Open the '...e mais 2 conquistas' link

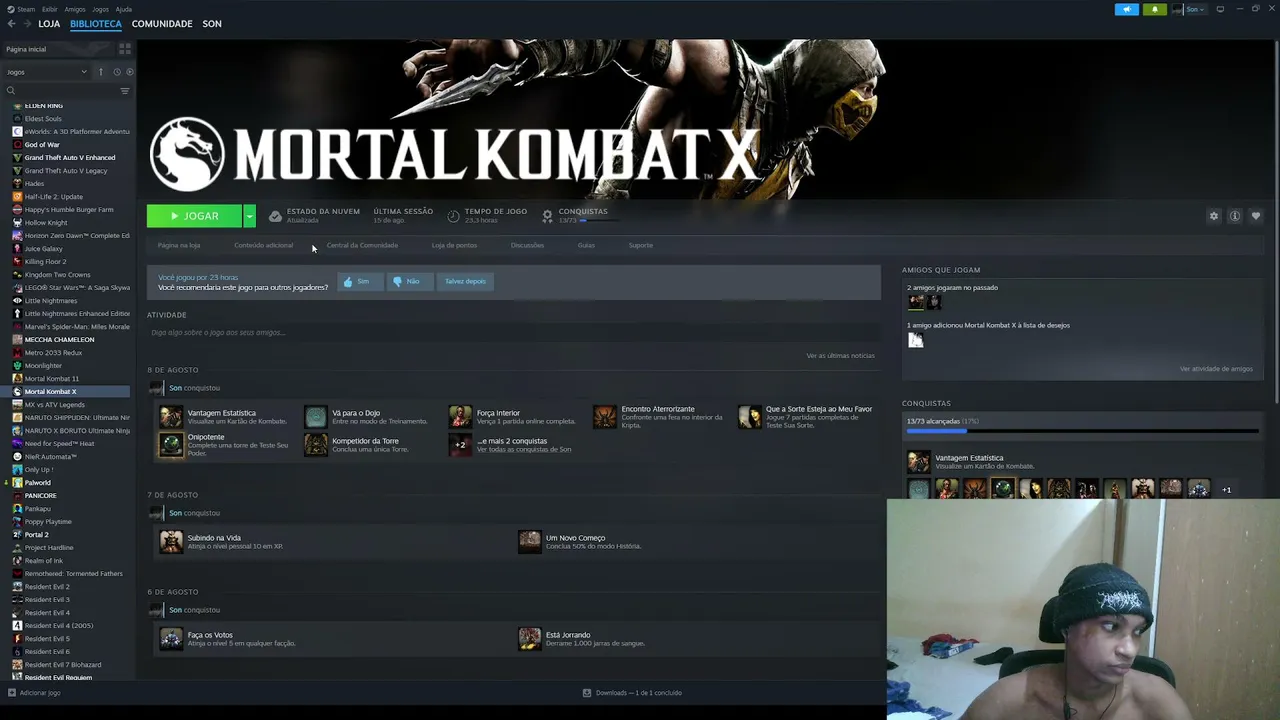(512, 441)
